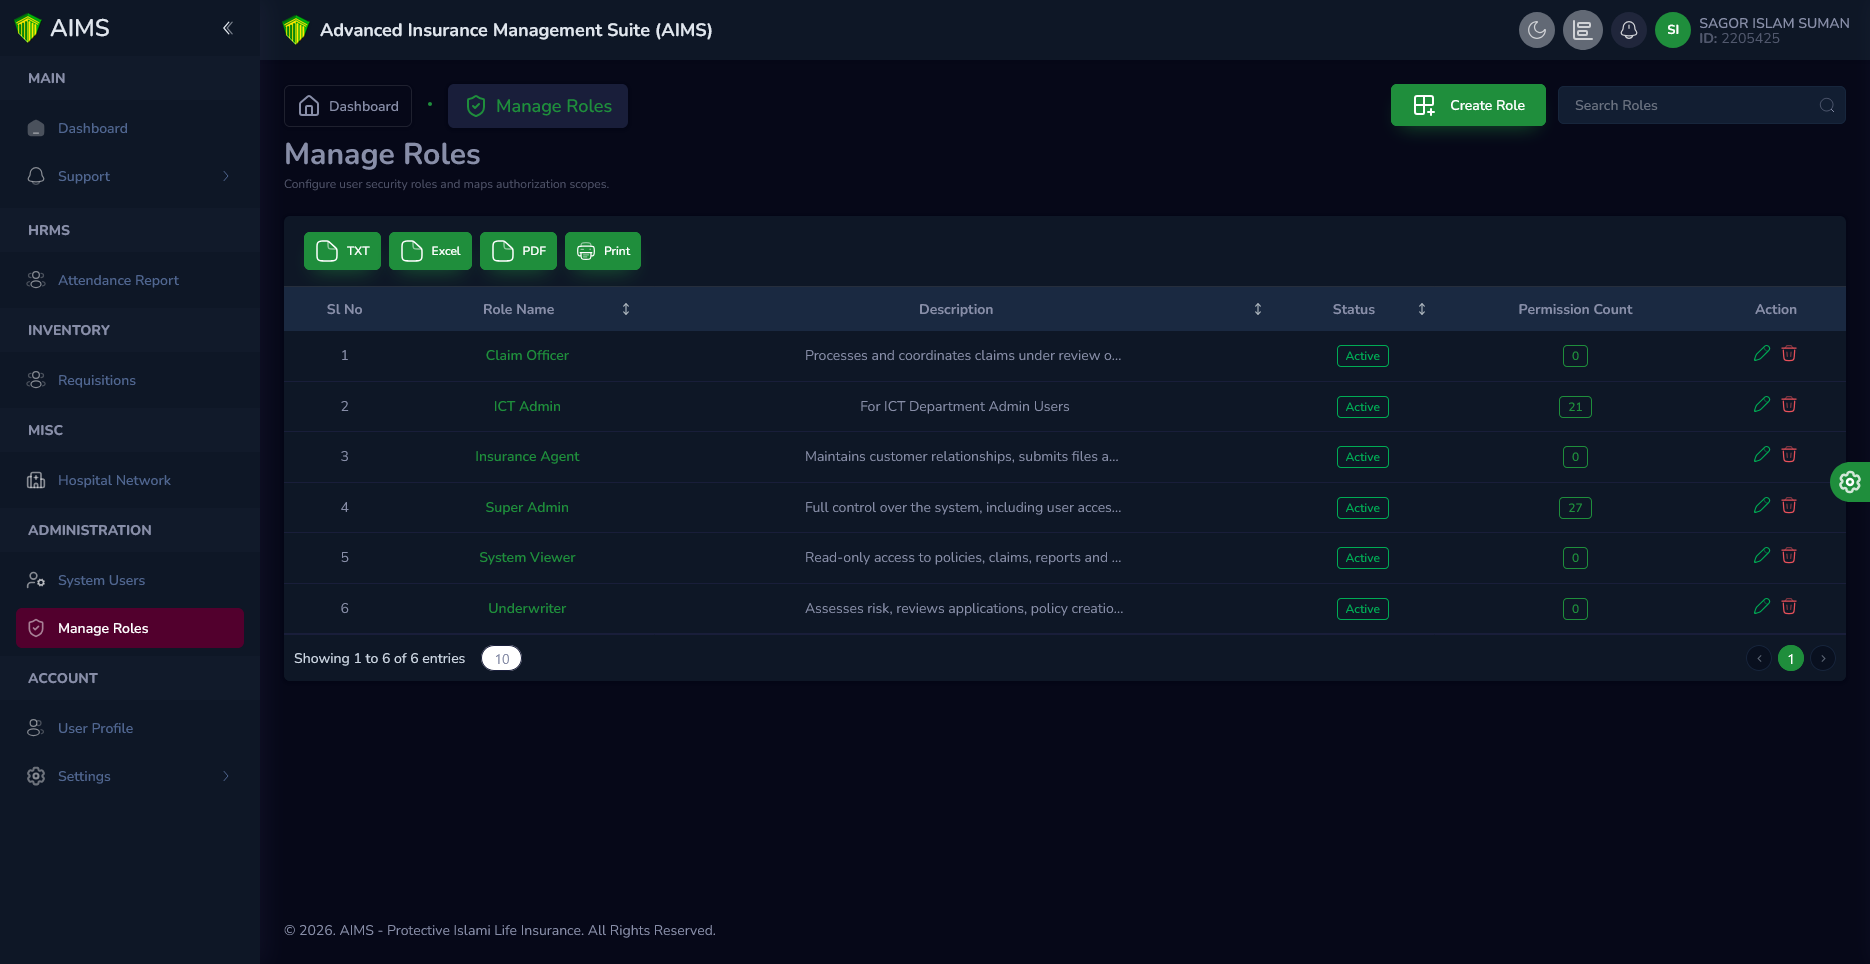The width and height of the screenshot is (1870, 964).
Task: Edit the Underwriter role
Action: tap(1762, 607)
